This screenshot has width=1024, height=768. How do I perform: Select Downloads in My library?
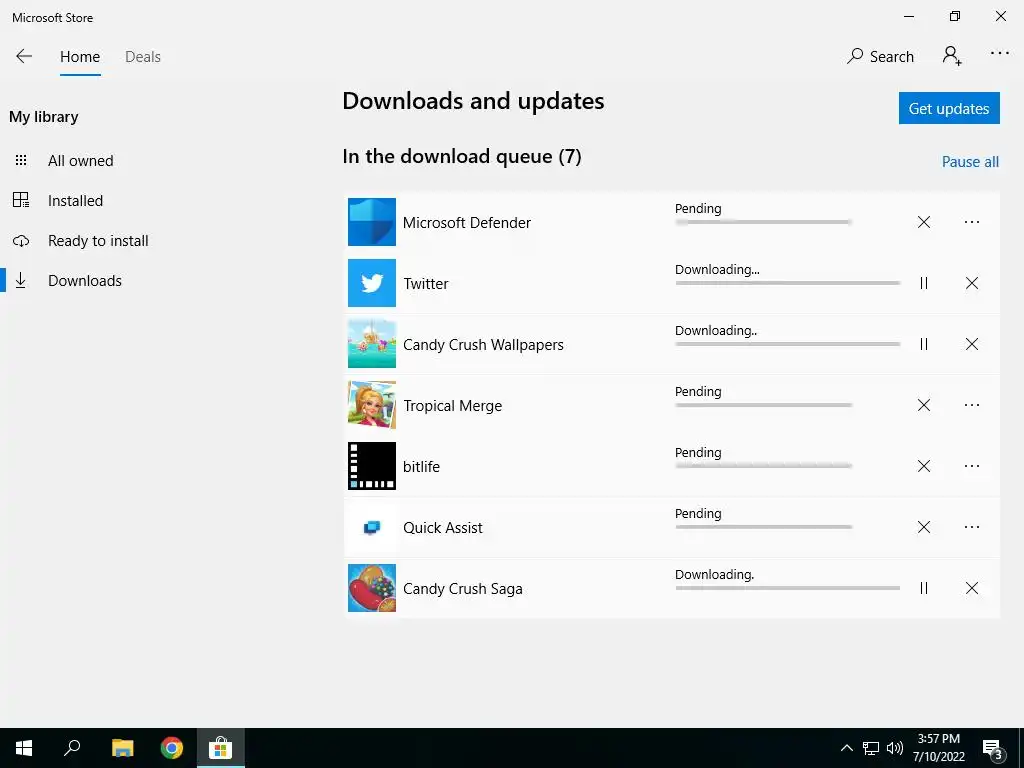[x=85, y=281]
